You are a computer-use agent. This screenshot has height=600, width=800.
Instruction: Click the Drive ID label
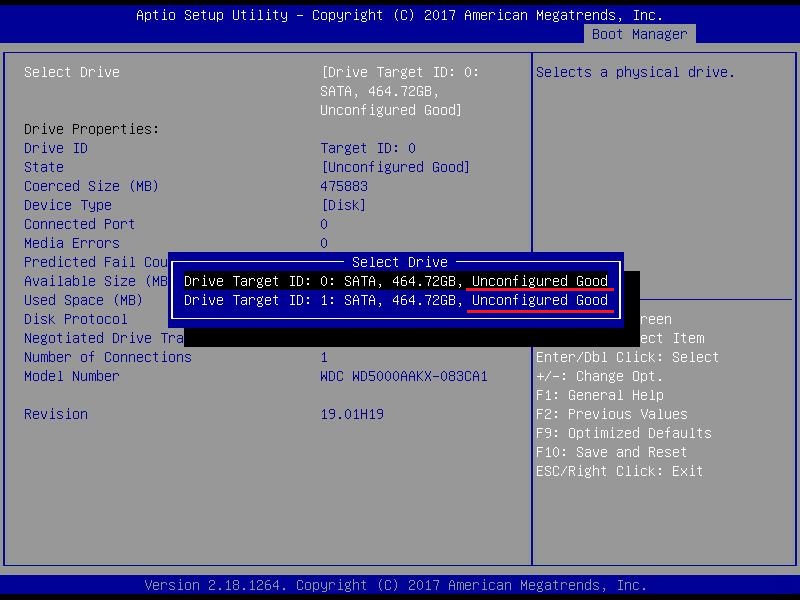(x=56, y=148)
